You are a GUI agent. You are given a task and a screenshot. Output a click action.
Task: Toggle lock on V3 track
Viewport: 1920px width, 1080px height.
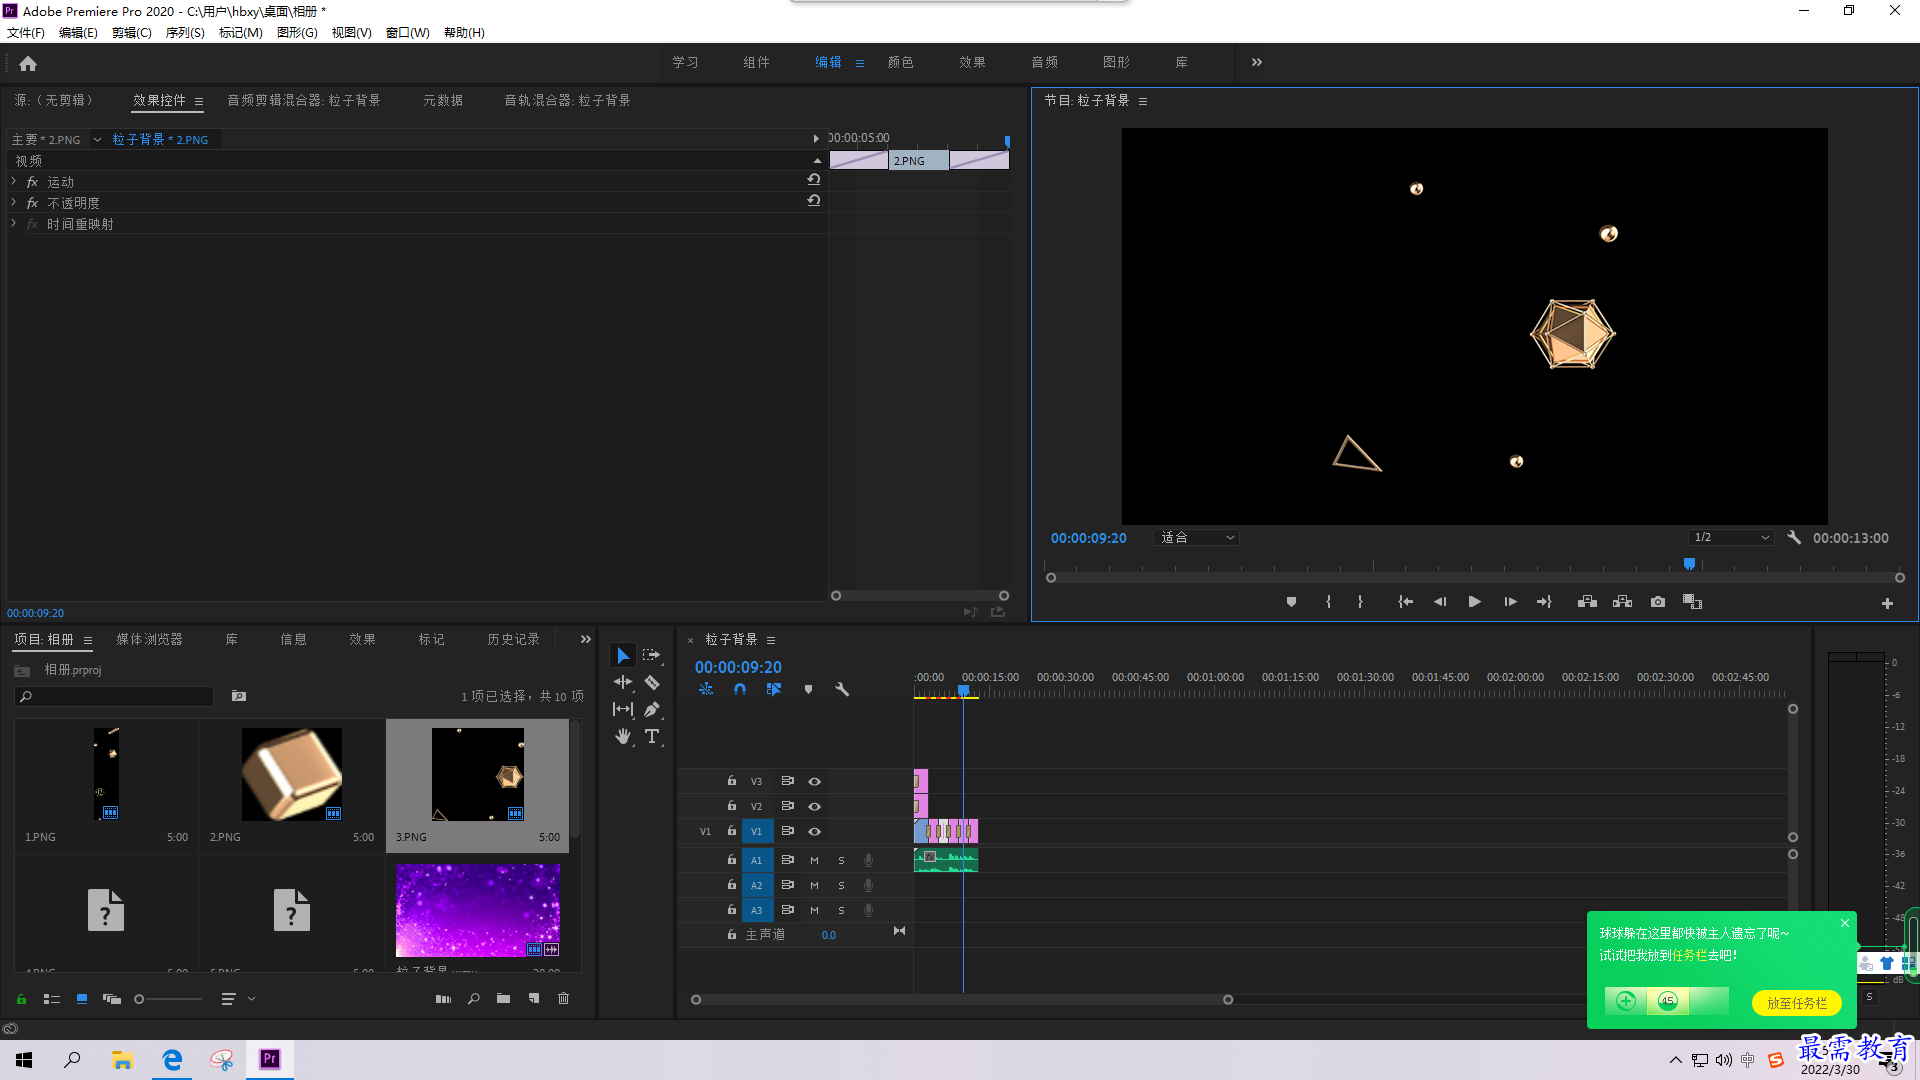point(732,781)
